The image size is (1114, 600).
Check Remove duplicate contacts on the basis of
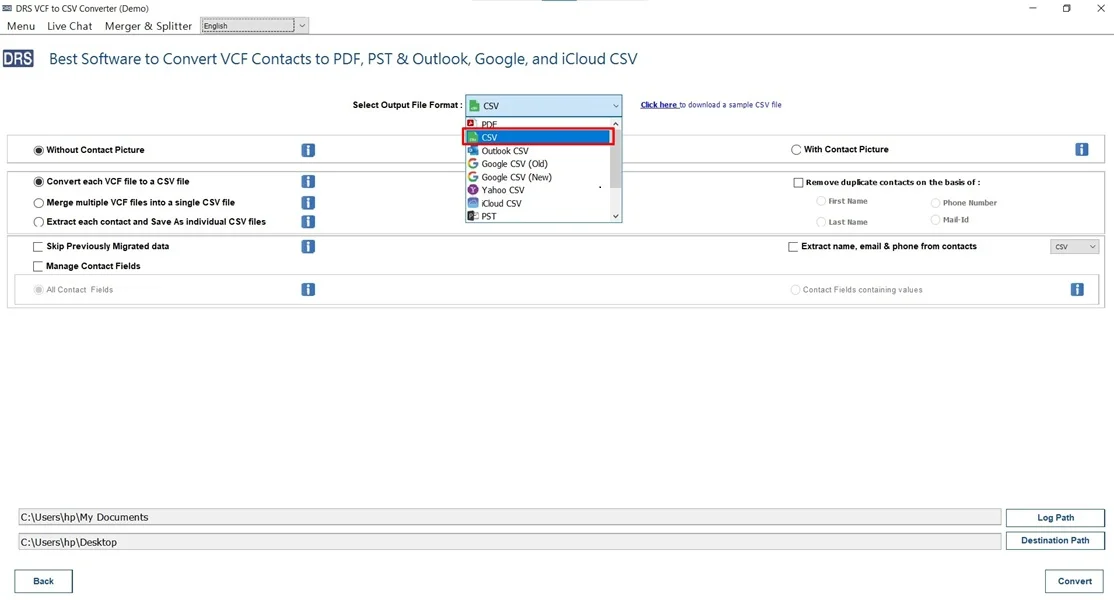tap(797, 181)
